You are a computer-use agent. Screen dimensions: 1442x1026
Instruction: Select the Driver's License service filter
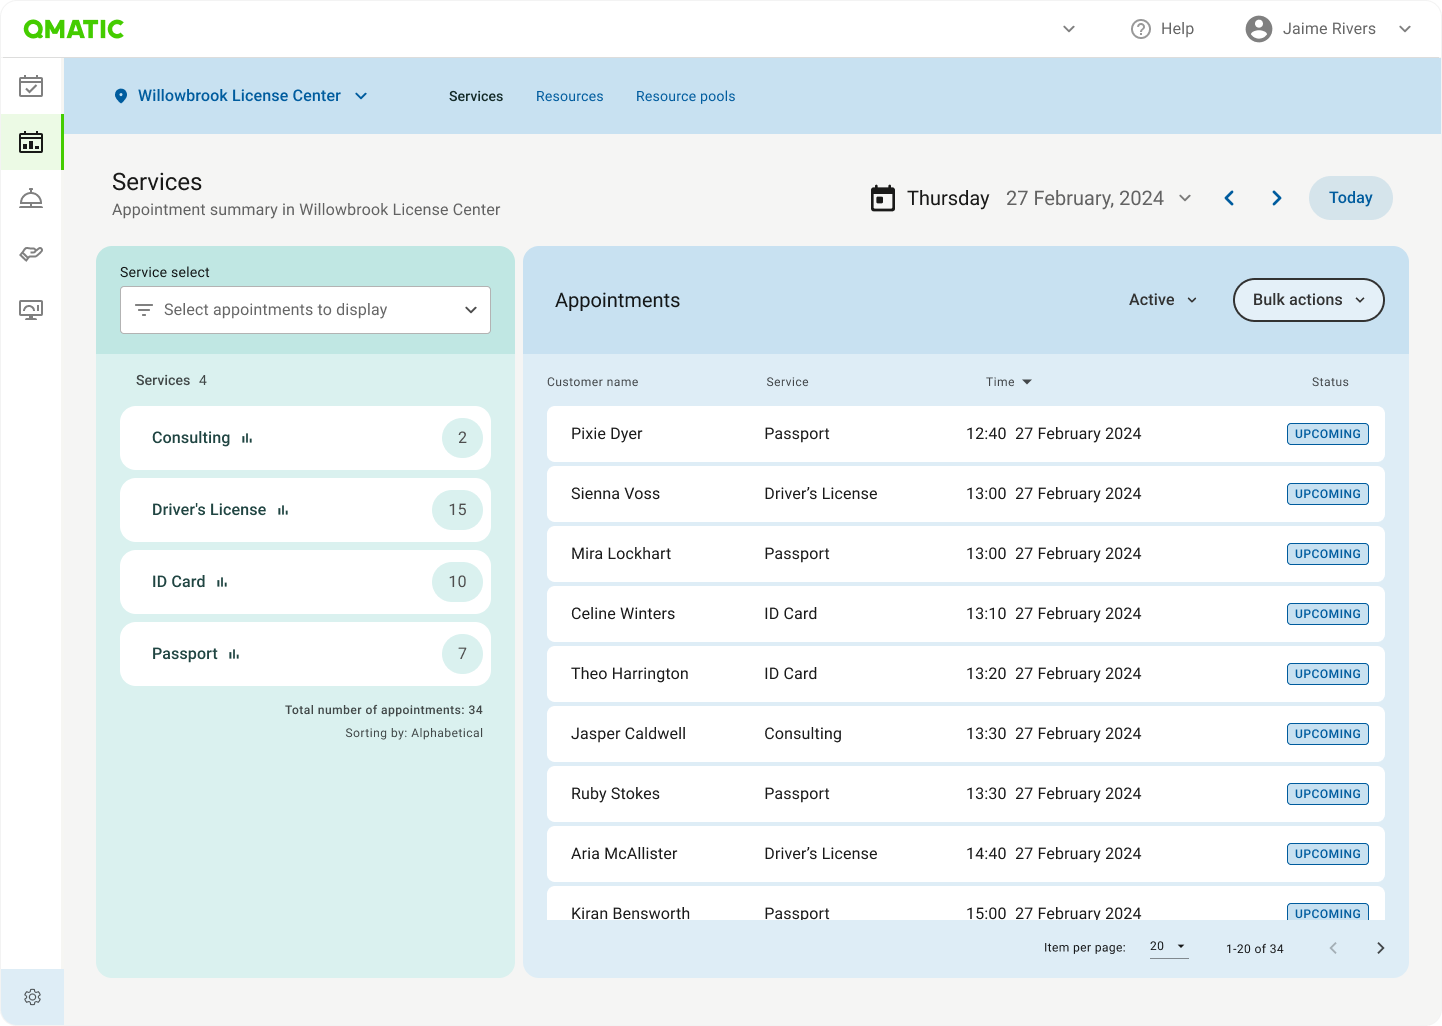pyautogui.click(x=305, y=509)
